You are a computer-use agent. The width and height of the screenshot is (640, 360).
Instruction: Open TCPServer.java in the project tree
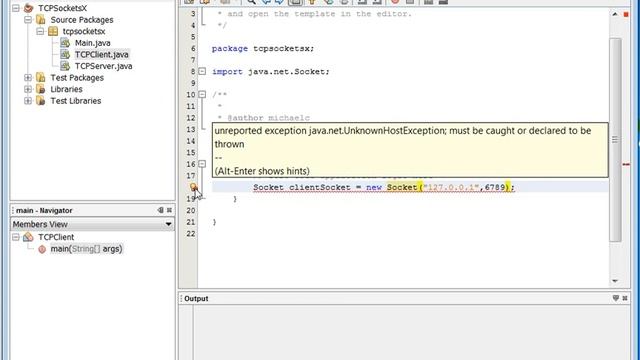tap(104, 66)
